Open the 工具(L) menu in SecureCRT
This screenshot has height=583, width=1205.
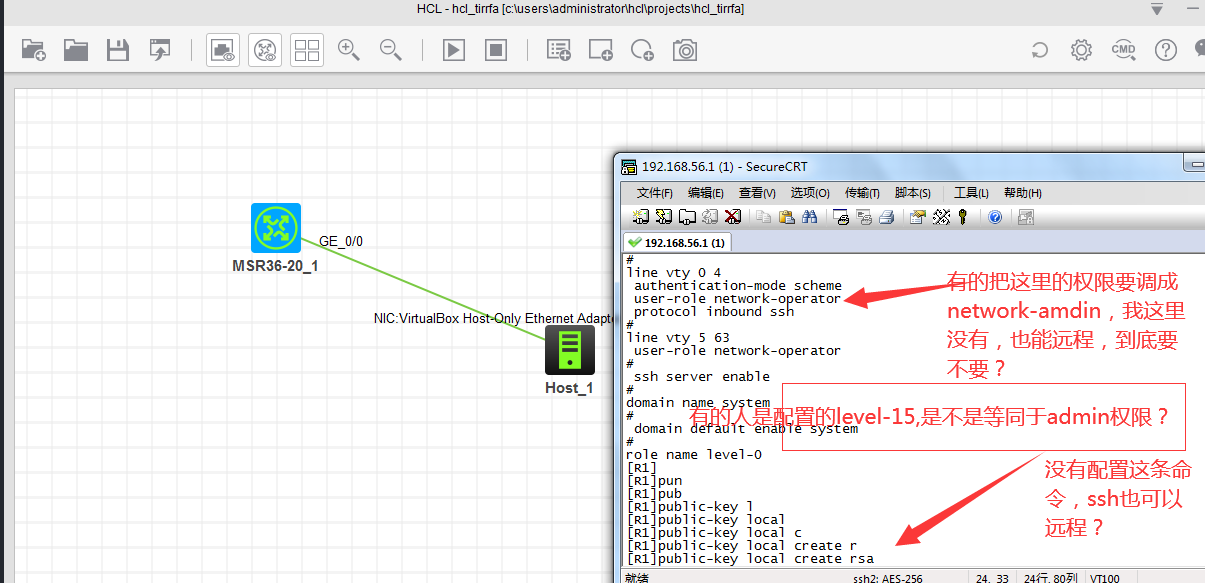970,193
